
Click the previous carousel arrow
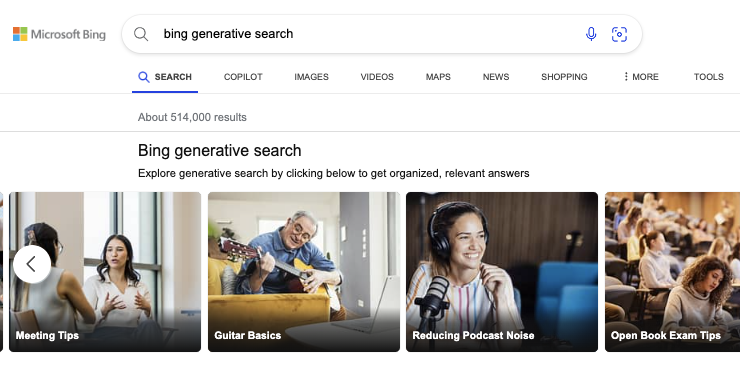pos(32,264)
